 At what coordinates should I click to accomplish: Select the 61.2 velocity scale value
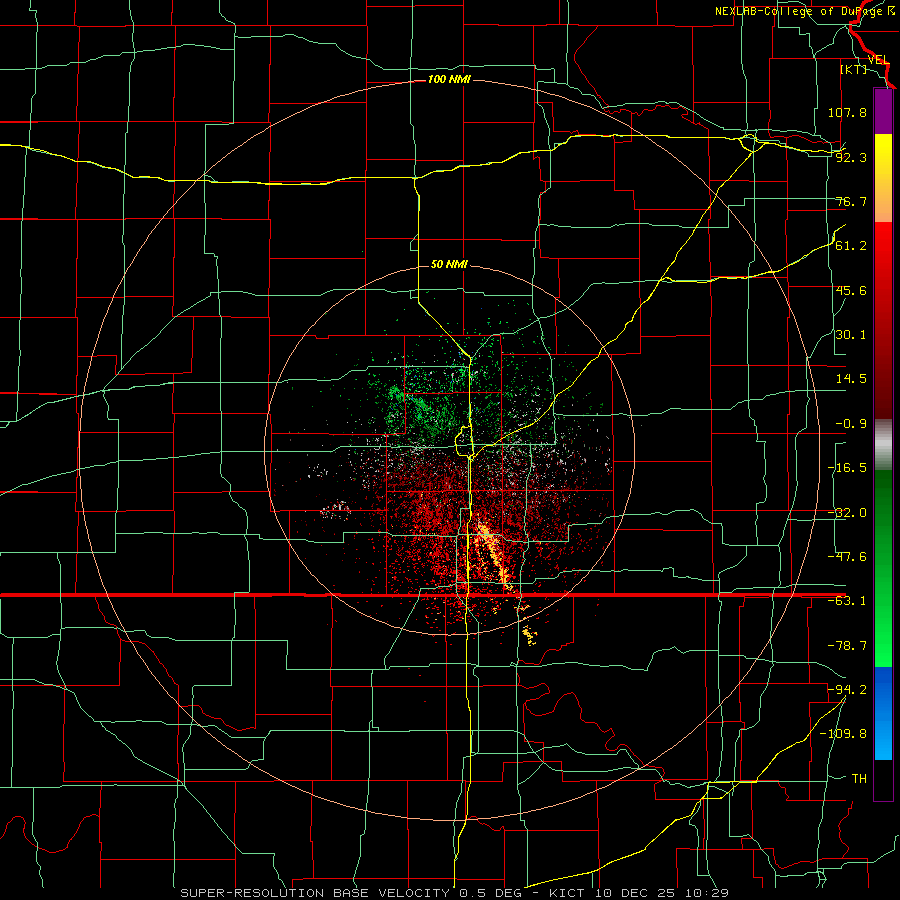coord(851,246)
